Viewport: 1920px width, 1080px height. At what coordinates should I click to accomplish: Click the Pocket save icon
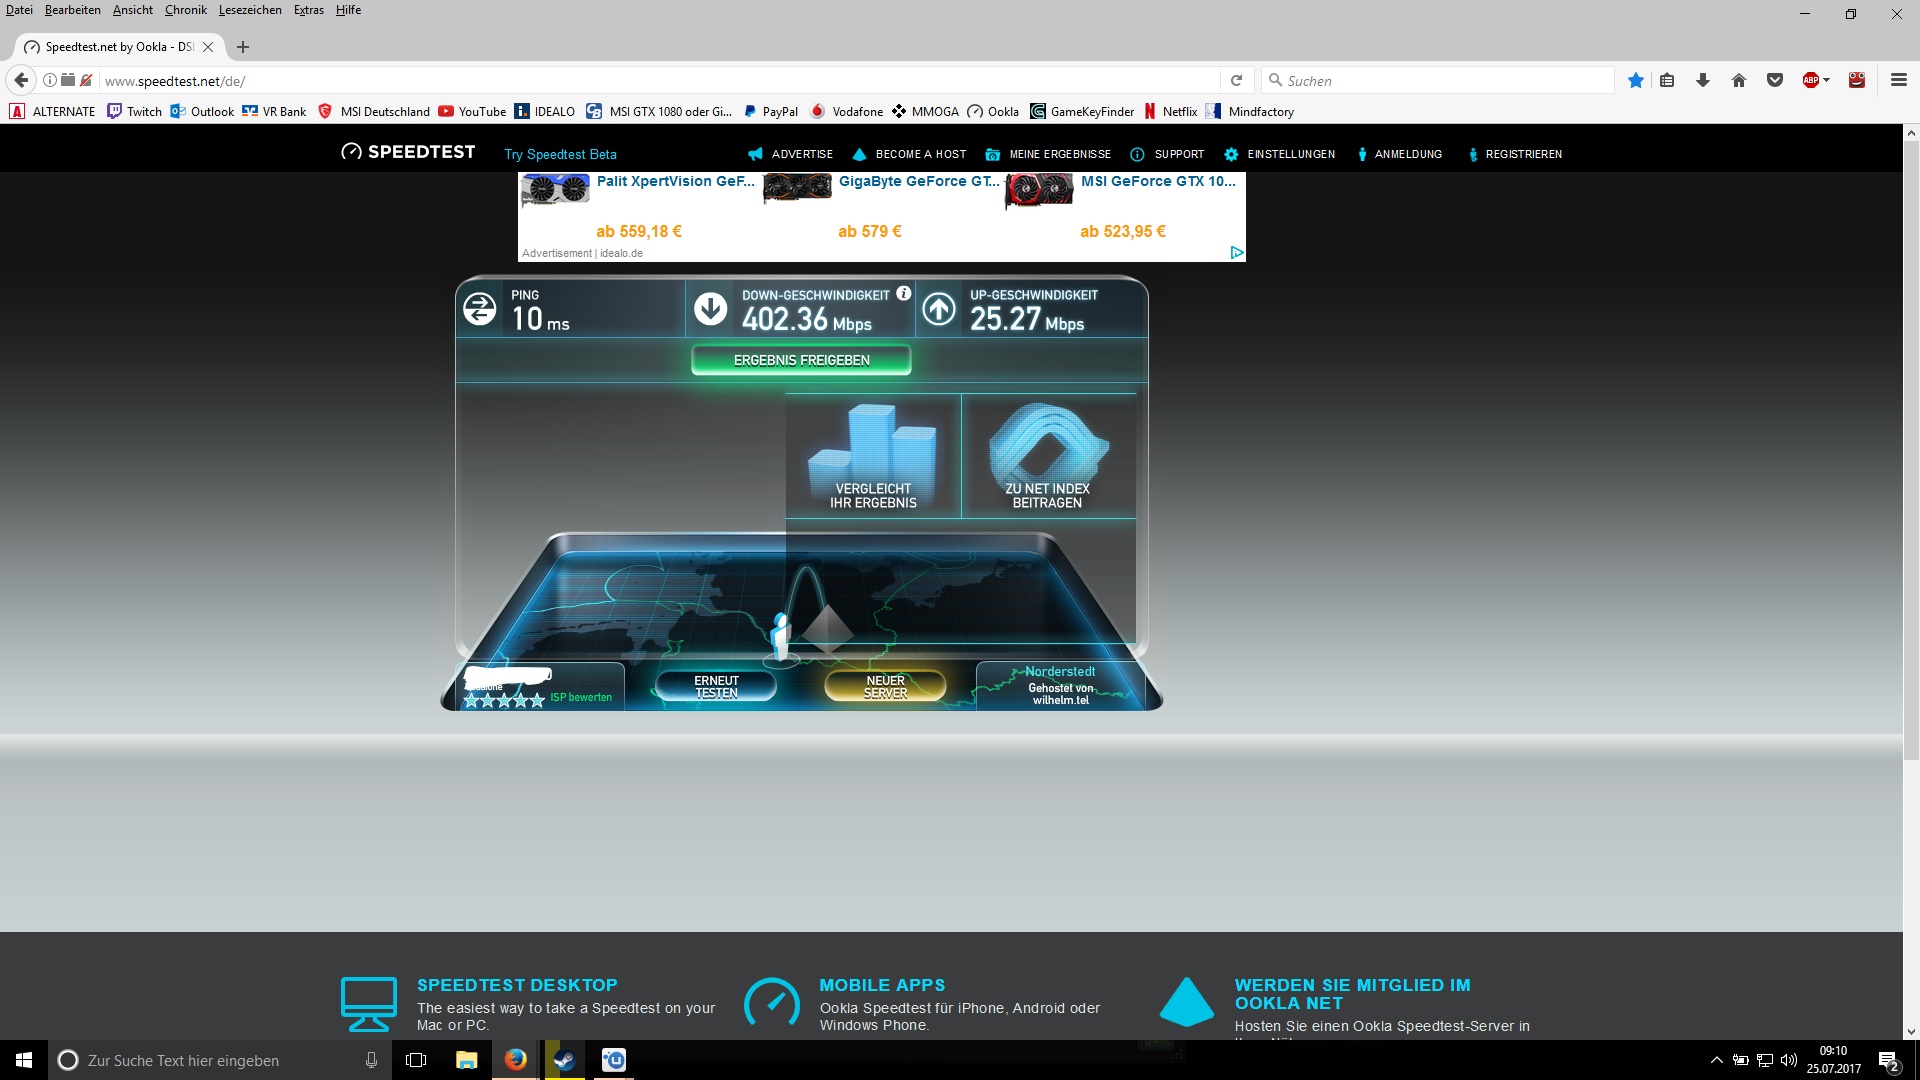(1775, 81)
